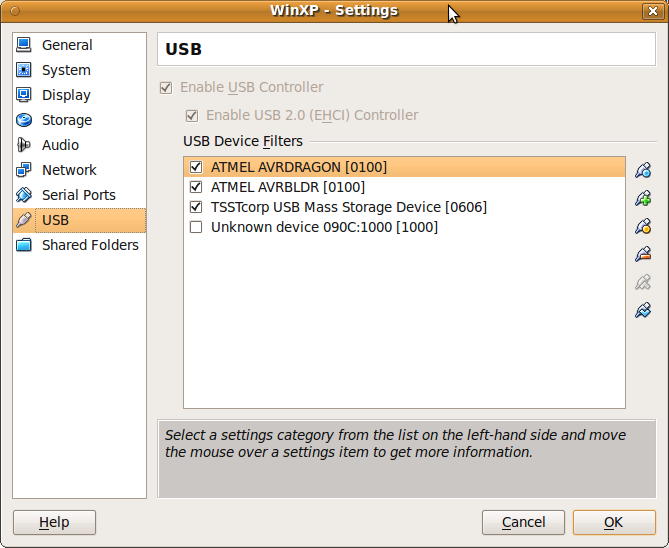Select the Storage category
Screen dimensions: 669x548
pos(67,120)
